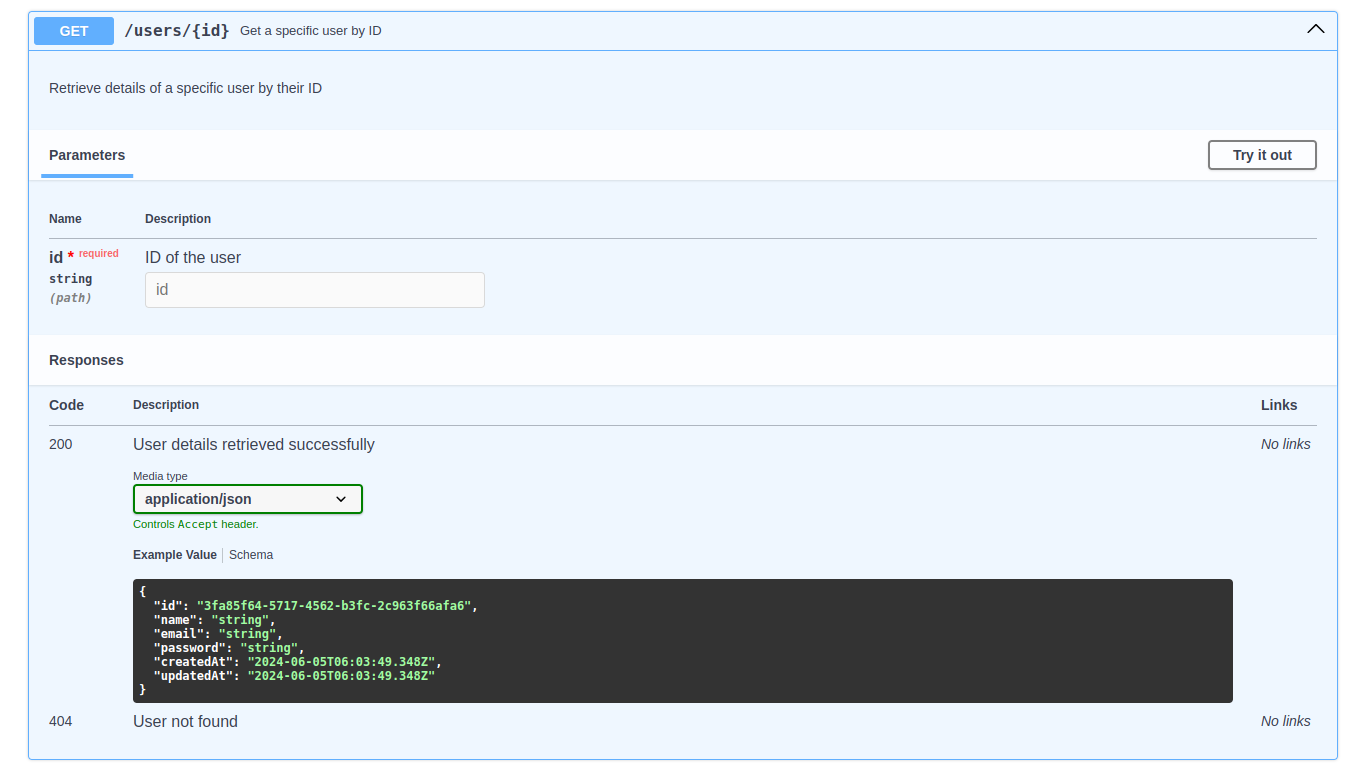Click inside the id input field
The image size is (1366, 768).
(314, 289)
